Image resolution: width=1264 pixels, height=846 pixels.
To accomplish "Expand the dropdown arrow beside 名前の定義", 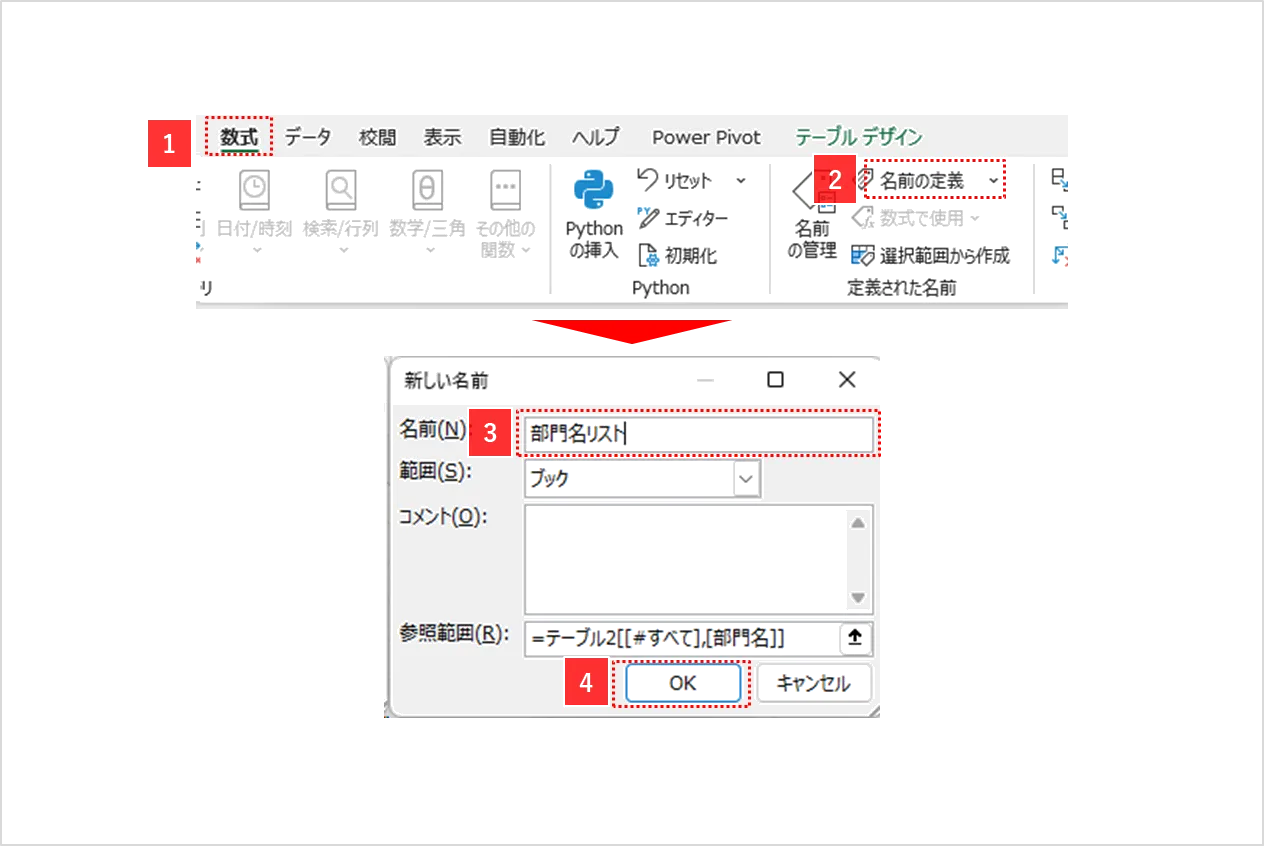I will click(x=993, y=181).
